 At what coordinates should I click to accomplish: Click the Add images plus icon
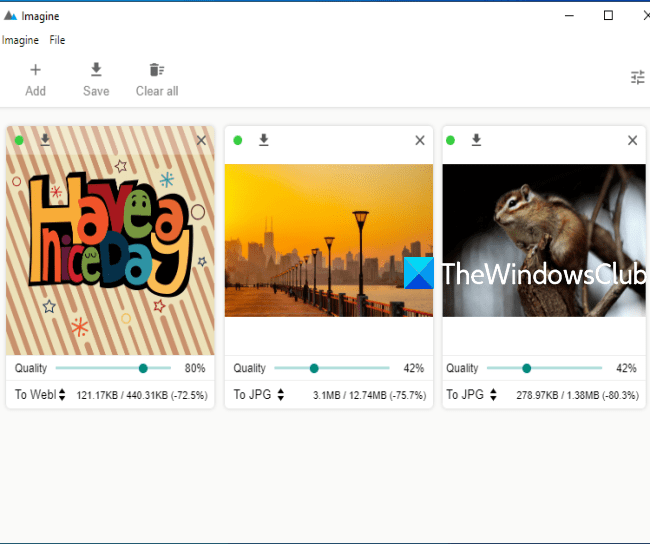[36, 70]
